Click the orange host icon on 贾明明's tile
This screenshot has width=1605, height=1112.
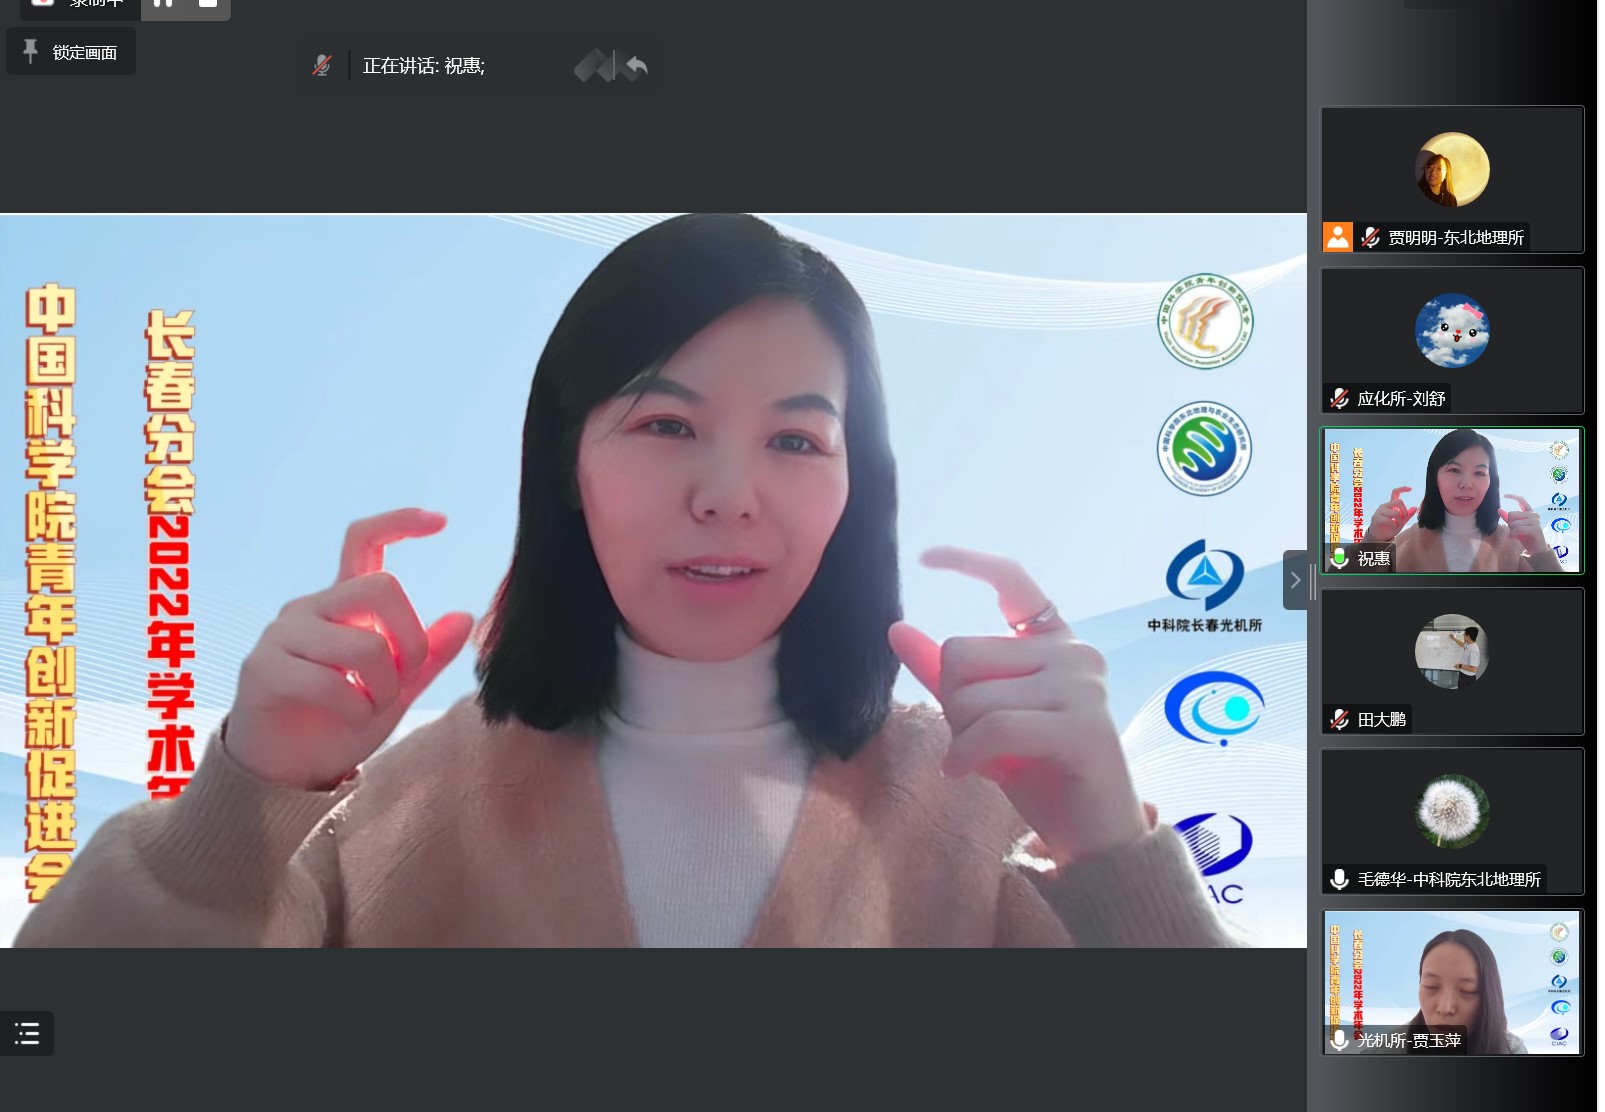[x=1337, y=237]
